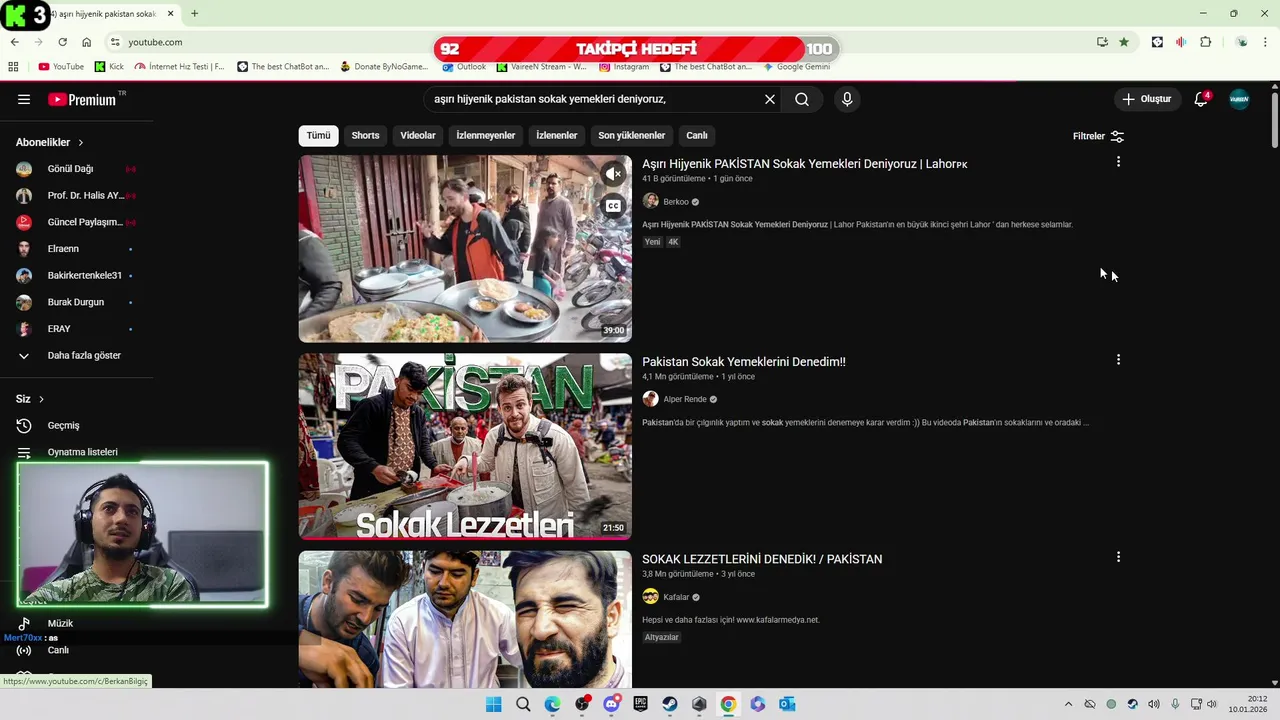The width and height of the screenshot is (1280, 720).
Task: Open more options for Alper Rende video
Action: (x=1118, y=360)
